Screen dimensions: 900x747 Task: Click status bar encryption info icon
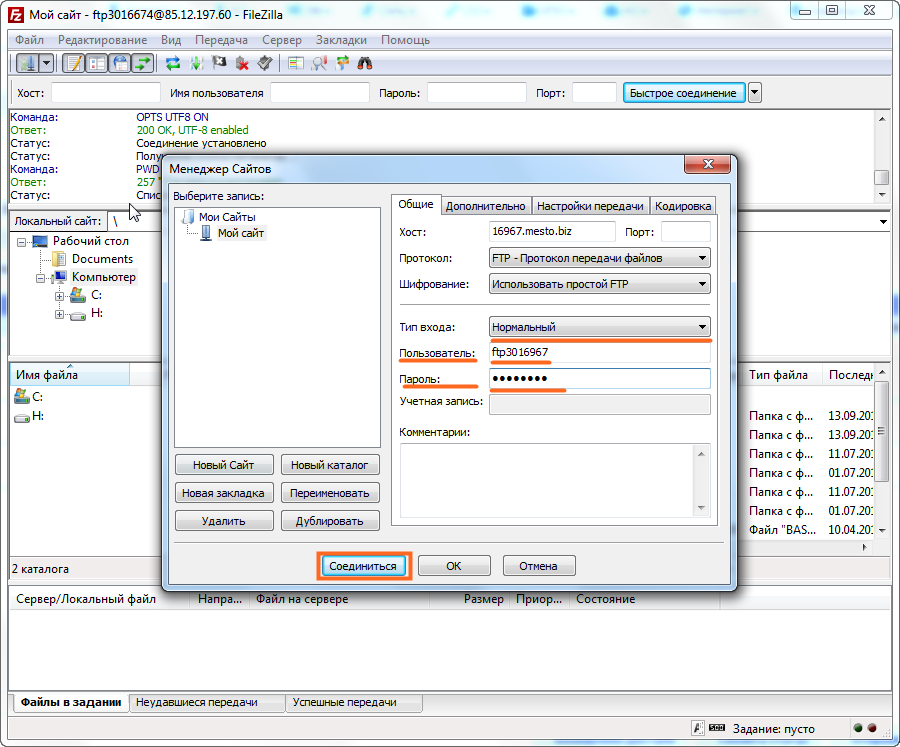(x=698, y=728)
